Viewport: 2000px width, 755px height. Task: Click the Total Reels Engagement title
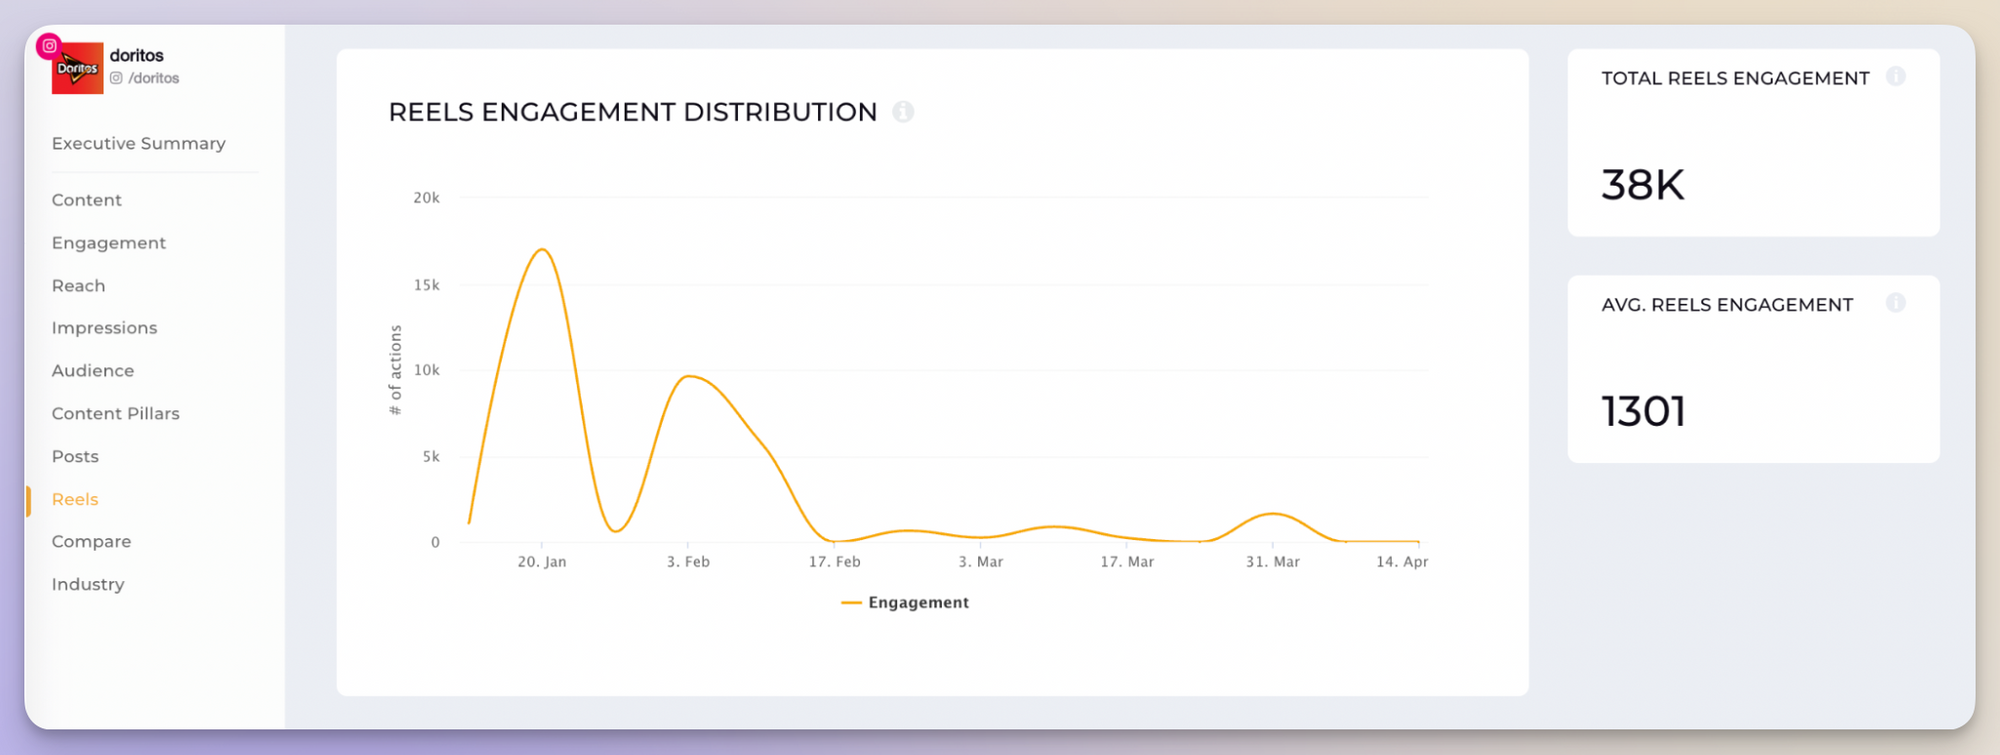[x=1735, y=78]
